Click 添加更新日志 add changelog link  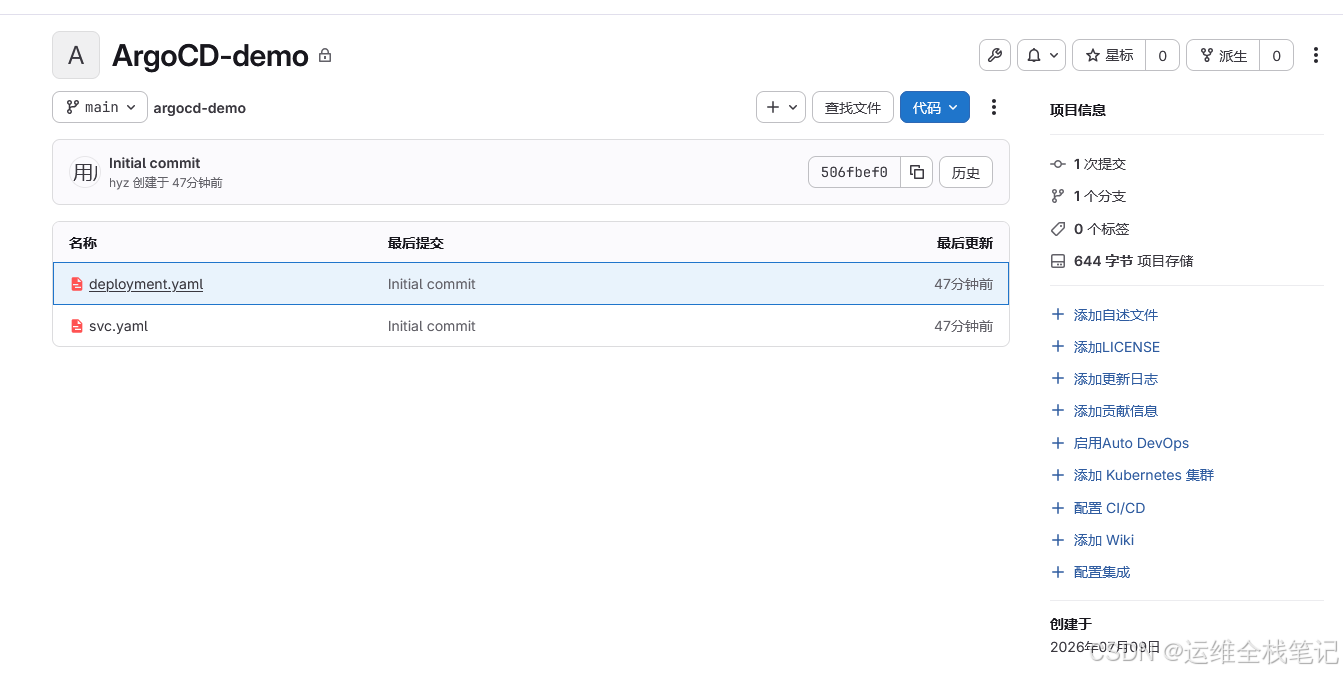(x=1116, y=379)
